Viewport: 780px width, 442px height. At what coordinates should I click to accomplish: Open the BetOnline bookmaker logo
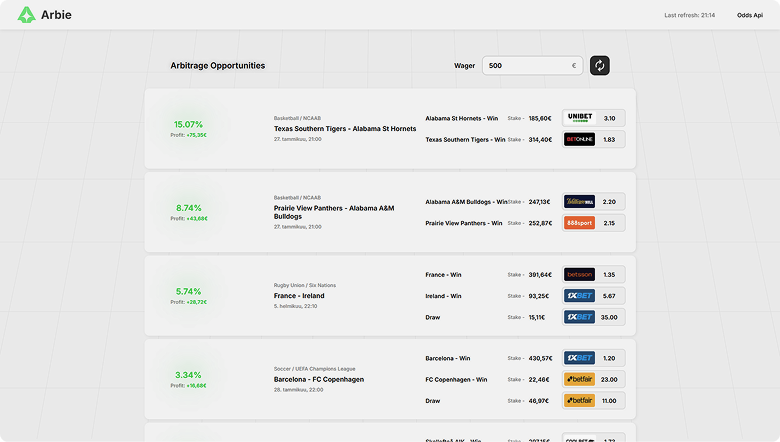tap(579, 139)
